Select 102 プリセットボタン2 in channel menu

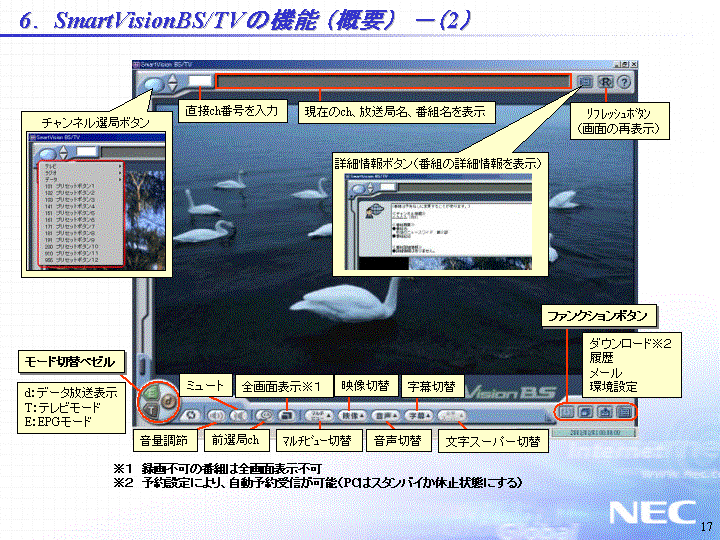tap(82, 193)
